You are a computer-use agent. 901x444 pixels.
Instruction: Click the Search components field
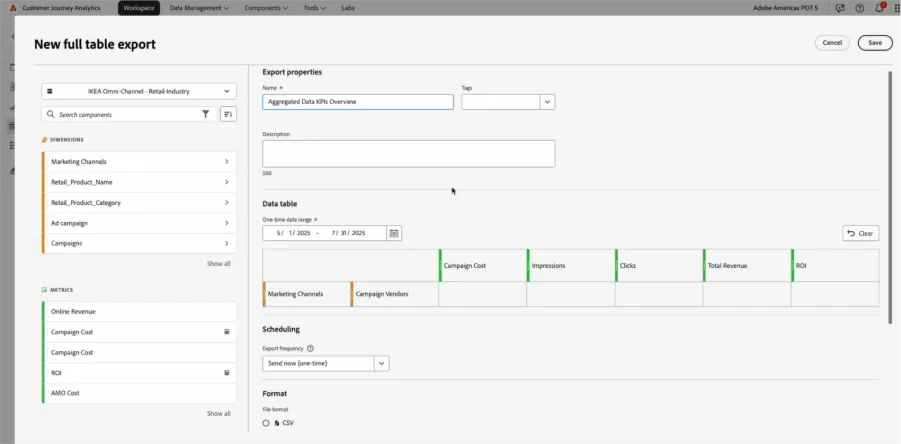[x=129, y=114]
